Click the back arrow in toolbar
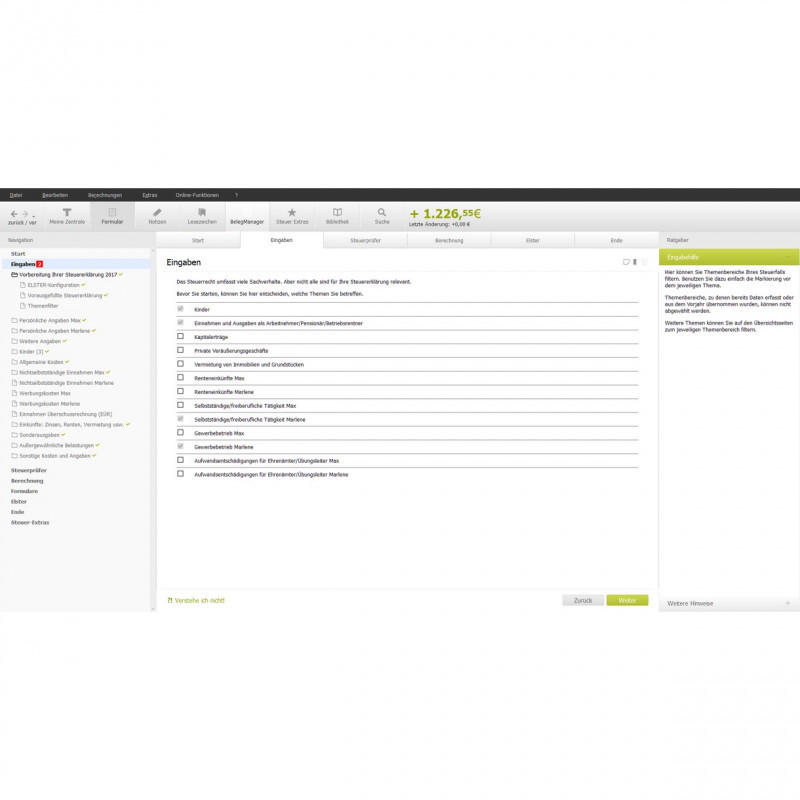 pos(14,214)
